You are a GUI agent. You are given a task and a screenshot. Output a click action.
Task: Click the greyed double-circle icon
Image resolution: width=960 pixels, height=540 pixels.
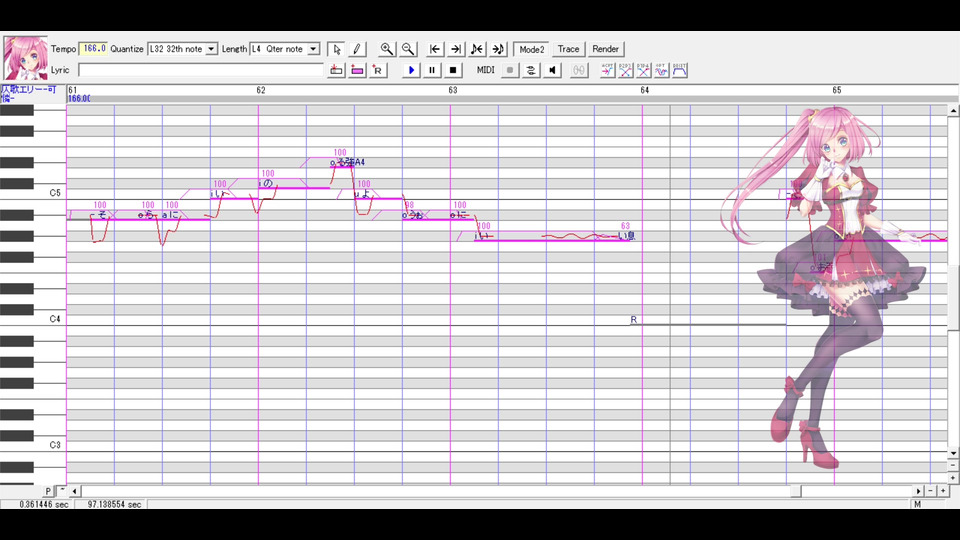pos(579,70)
